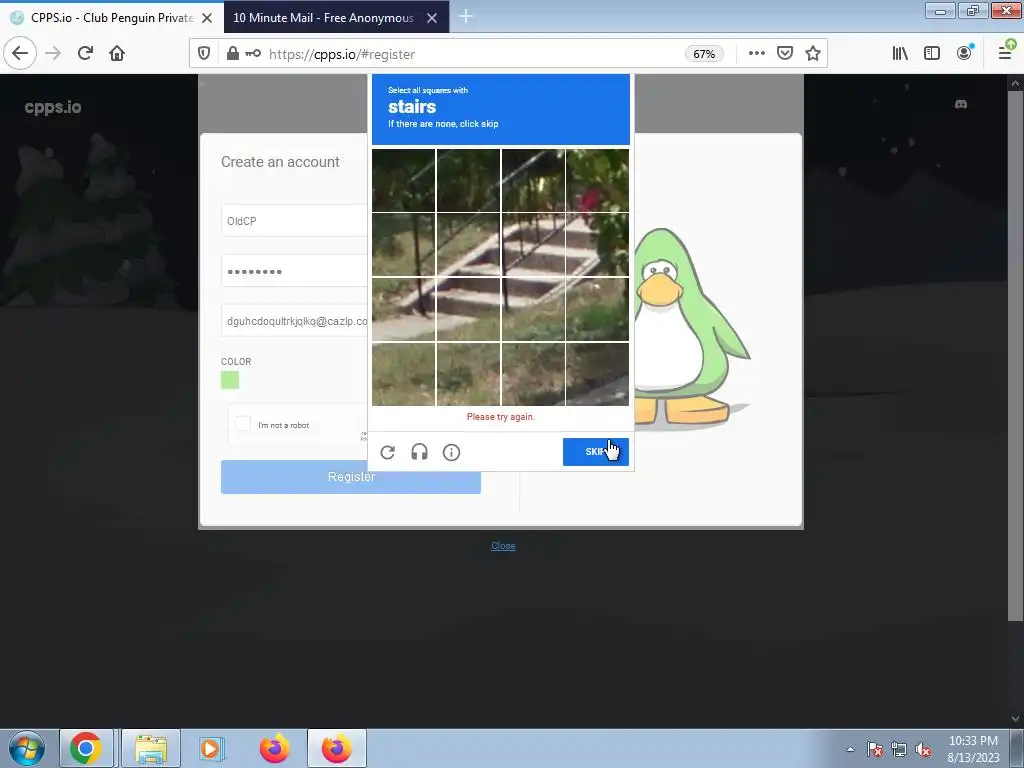Click muted volume tray icon
The width and height of the screenshot is (1024, 768).
click(x=923, y=749)
